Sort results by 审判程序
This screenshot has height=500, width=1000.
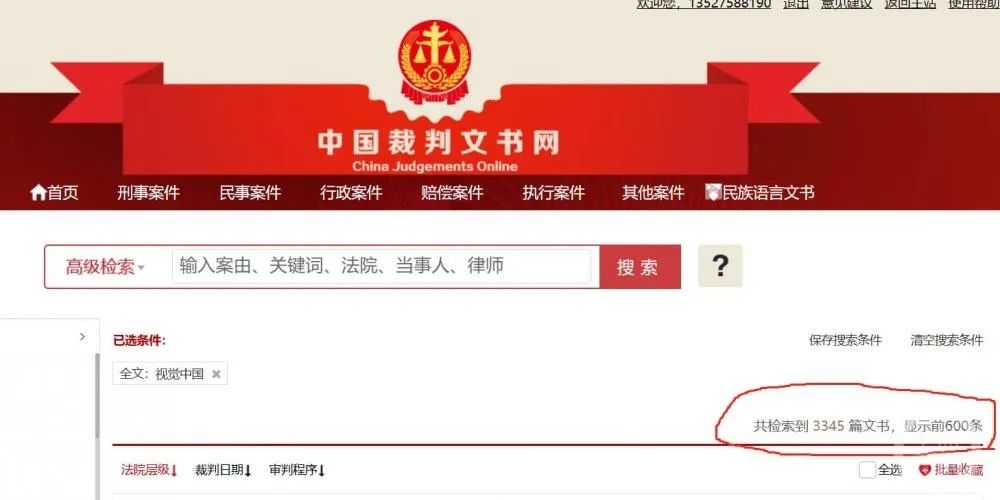297,471
